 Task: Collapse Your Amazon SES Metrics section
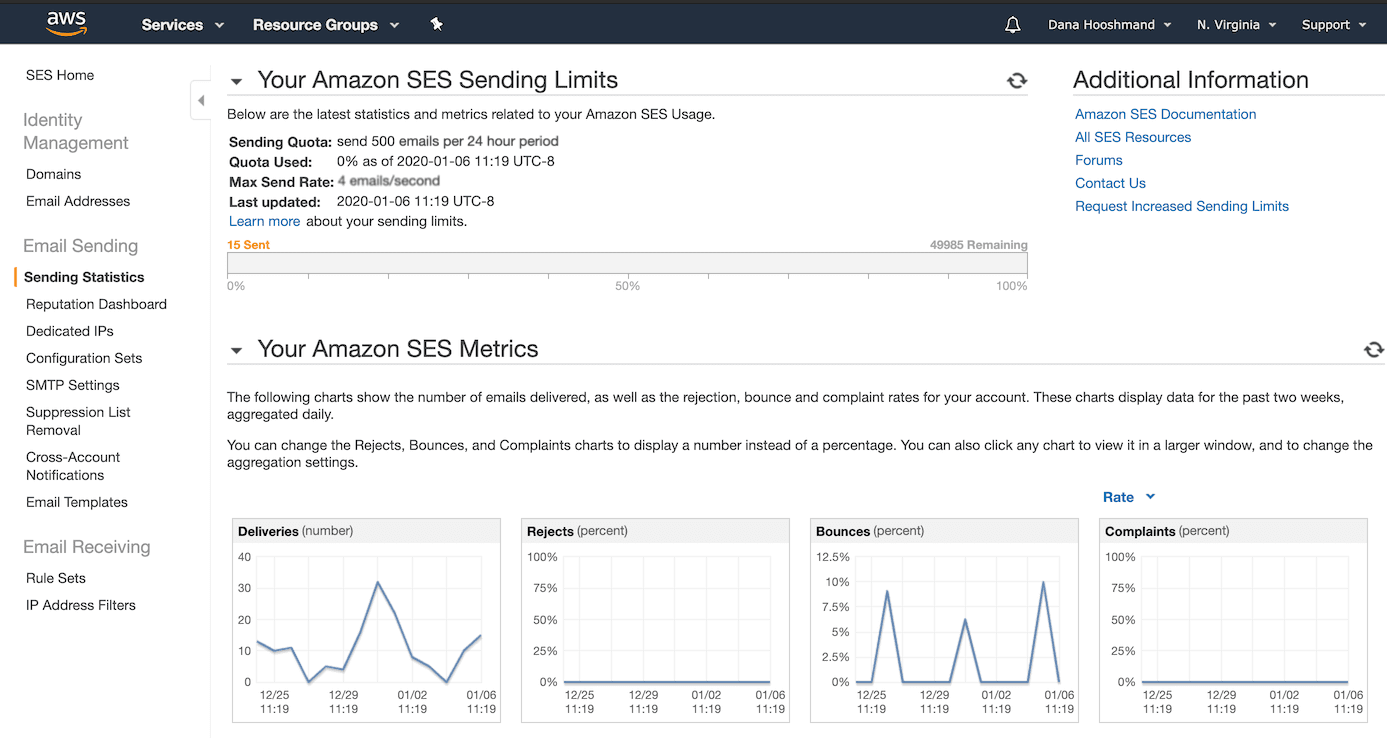pyautogui.click(x=237, y=351)
